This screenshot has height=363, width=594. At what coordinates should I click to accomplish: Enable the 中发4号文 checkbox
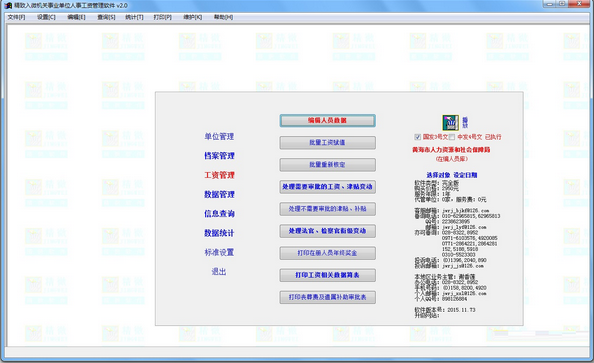coord(452,137)
